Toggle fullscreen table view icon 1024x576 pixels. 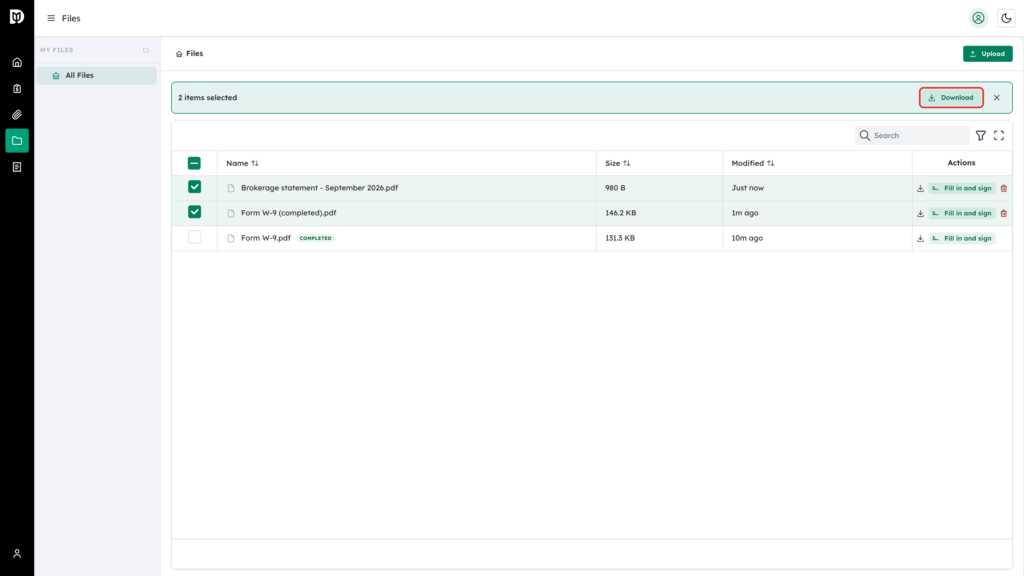tap(999, 135)
